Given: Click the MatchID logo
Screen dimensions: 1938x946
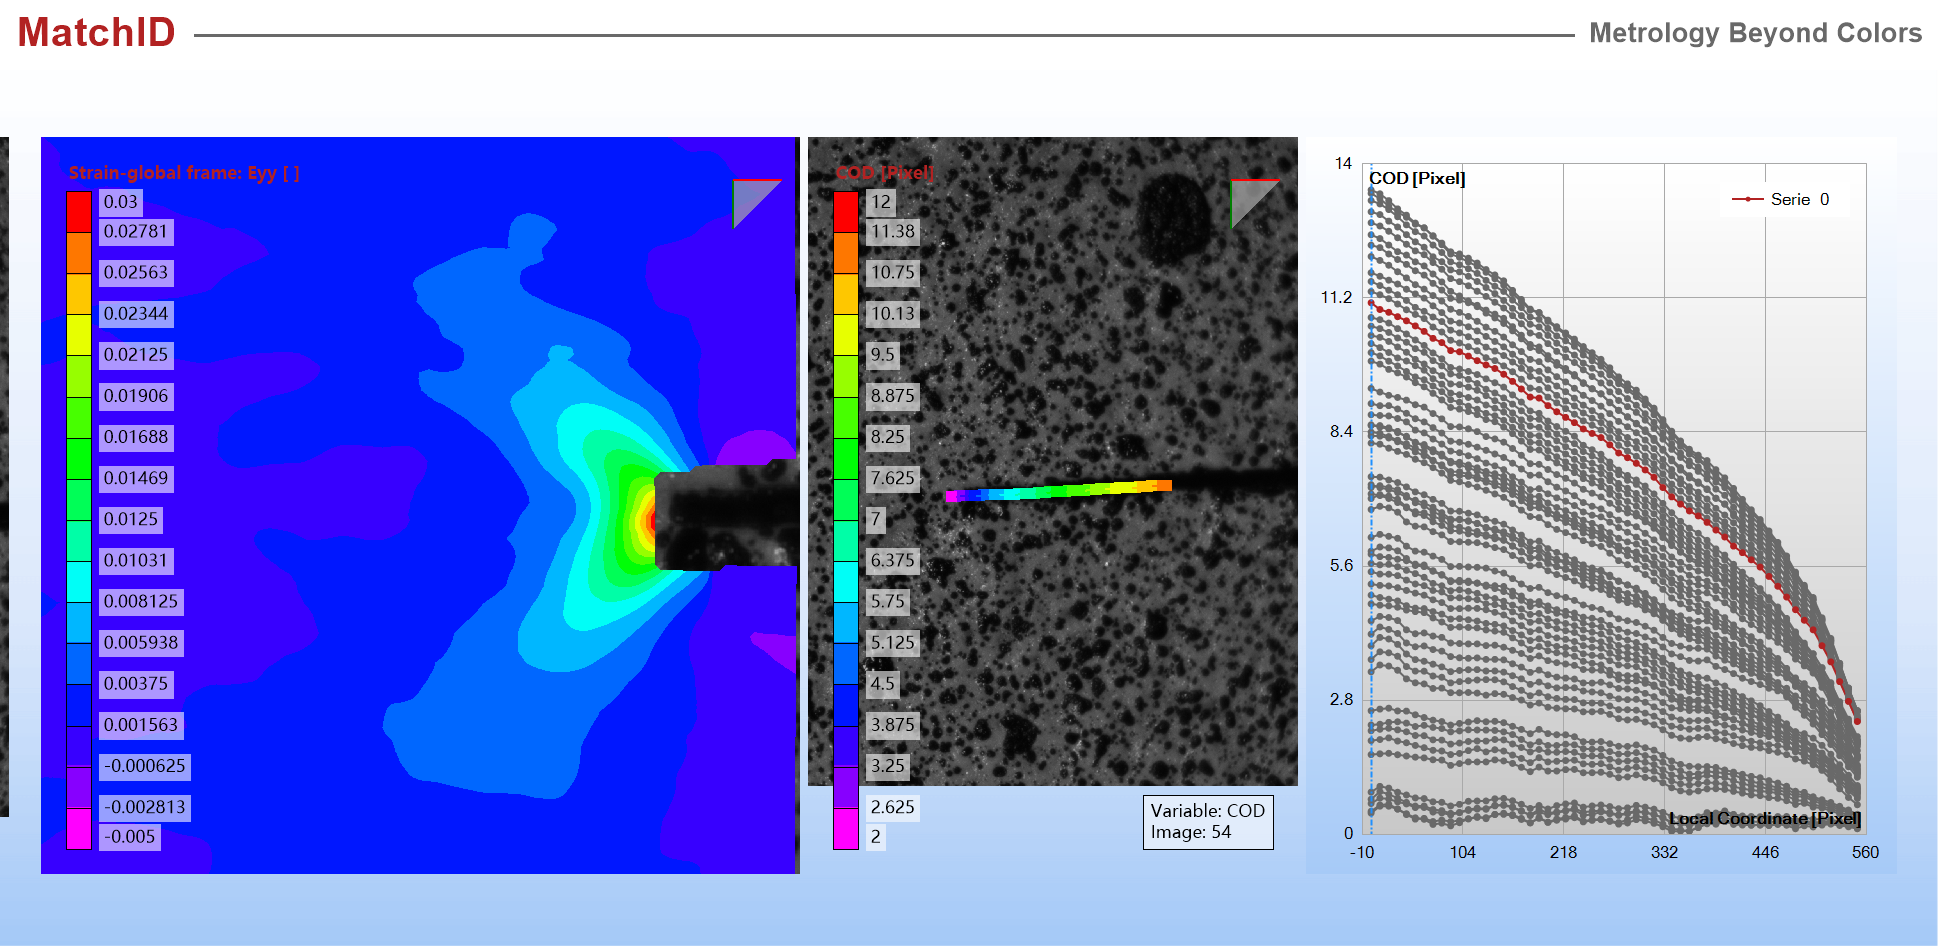Looking at the screenshot, I should pos(96,33).
